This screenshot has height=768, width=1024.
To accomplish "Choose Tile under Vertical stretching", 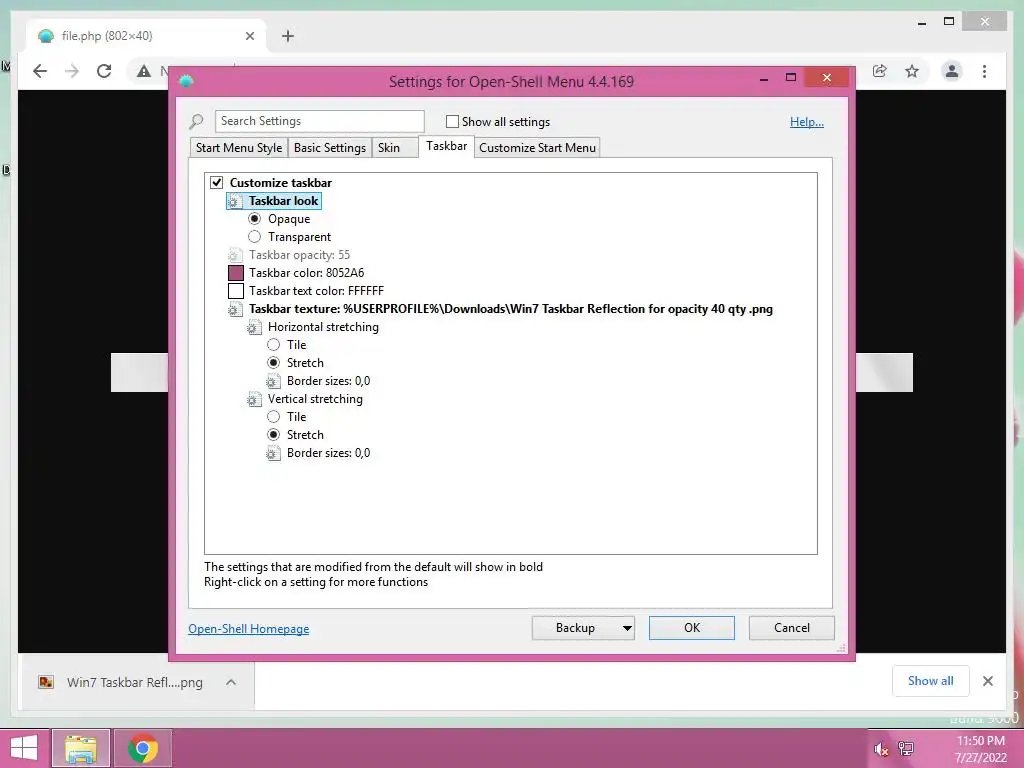I will tap(274, 417).
